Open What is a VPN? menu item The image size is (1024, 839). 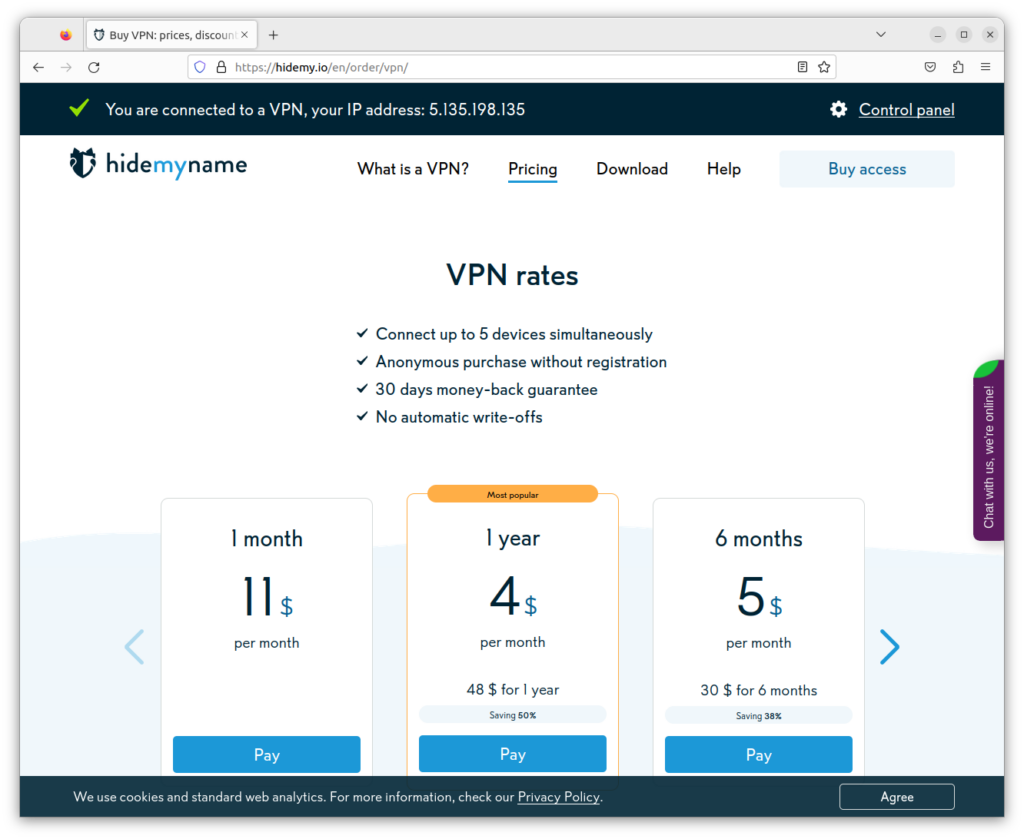pyautogui.click(x=413, y=169)
